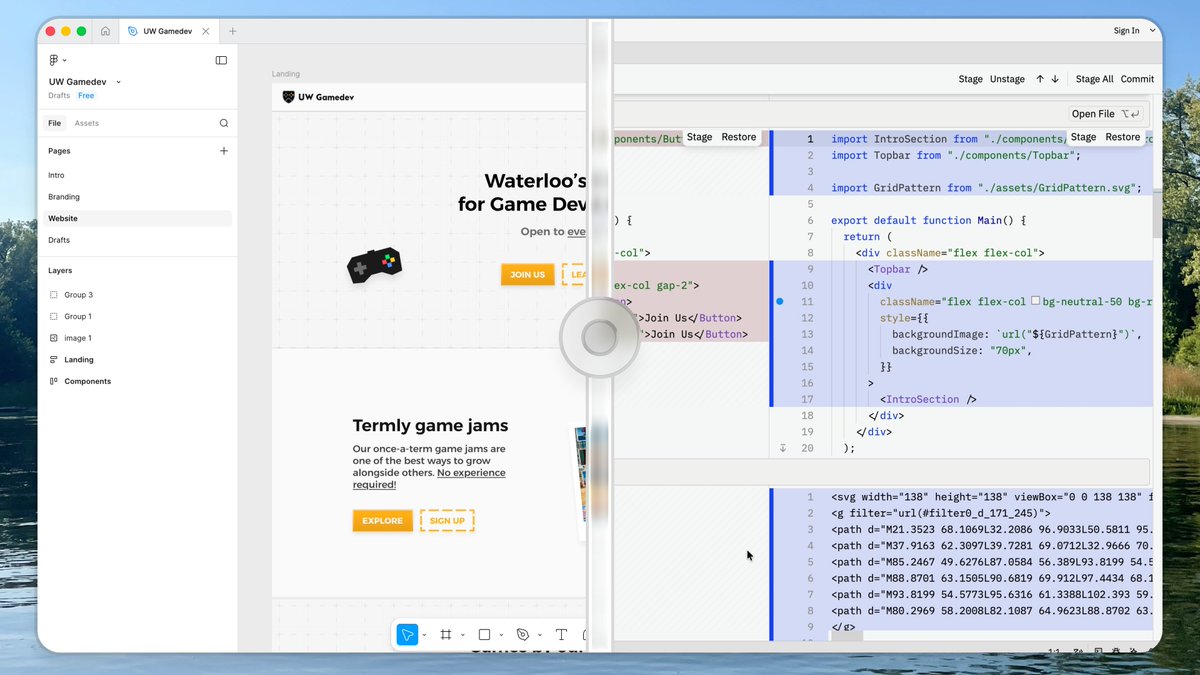This screenshot has height=675, width=1200.
Task: Click the Components section icon in layers
Action: coord(54,381)
